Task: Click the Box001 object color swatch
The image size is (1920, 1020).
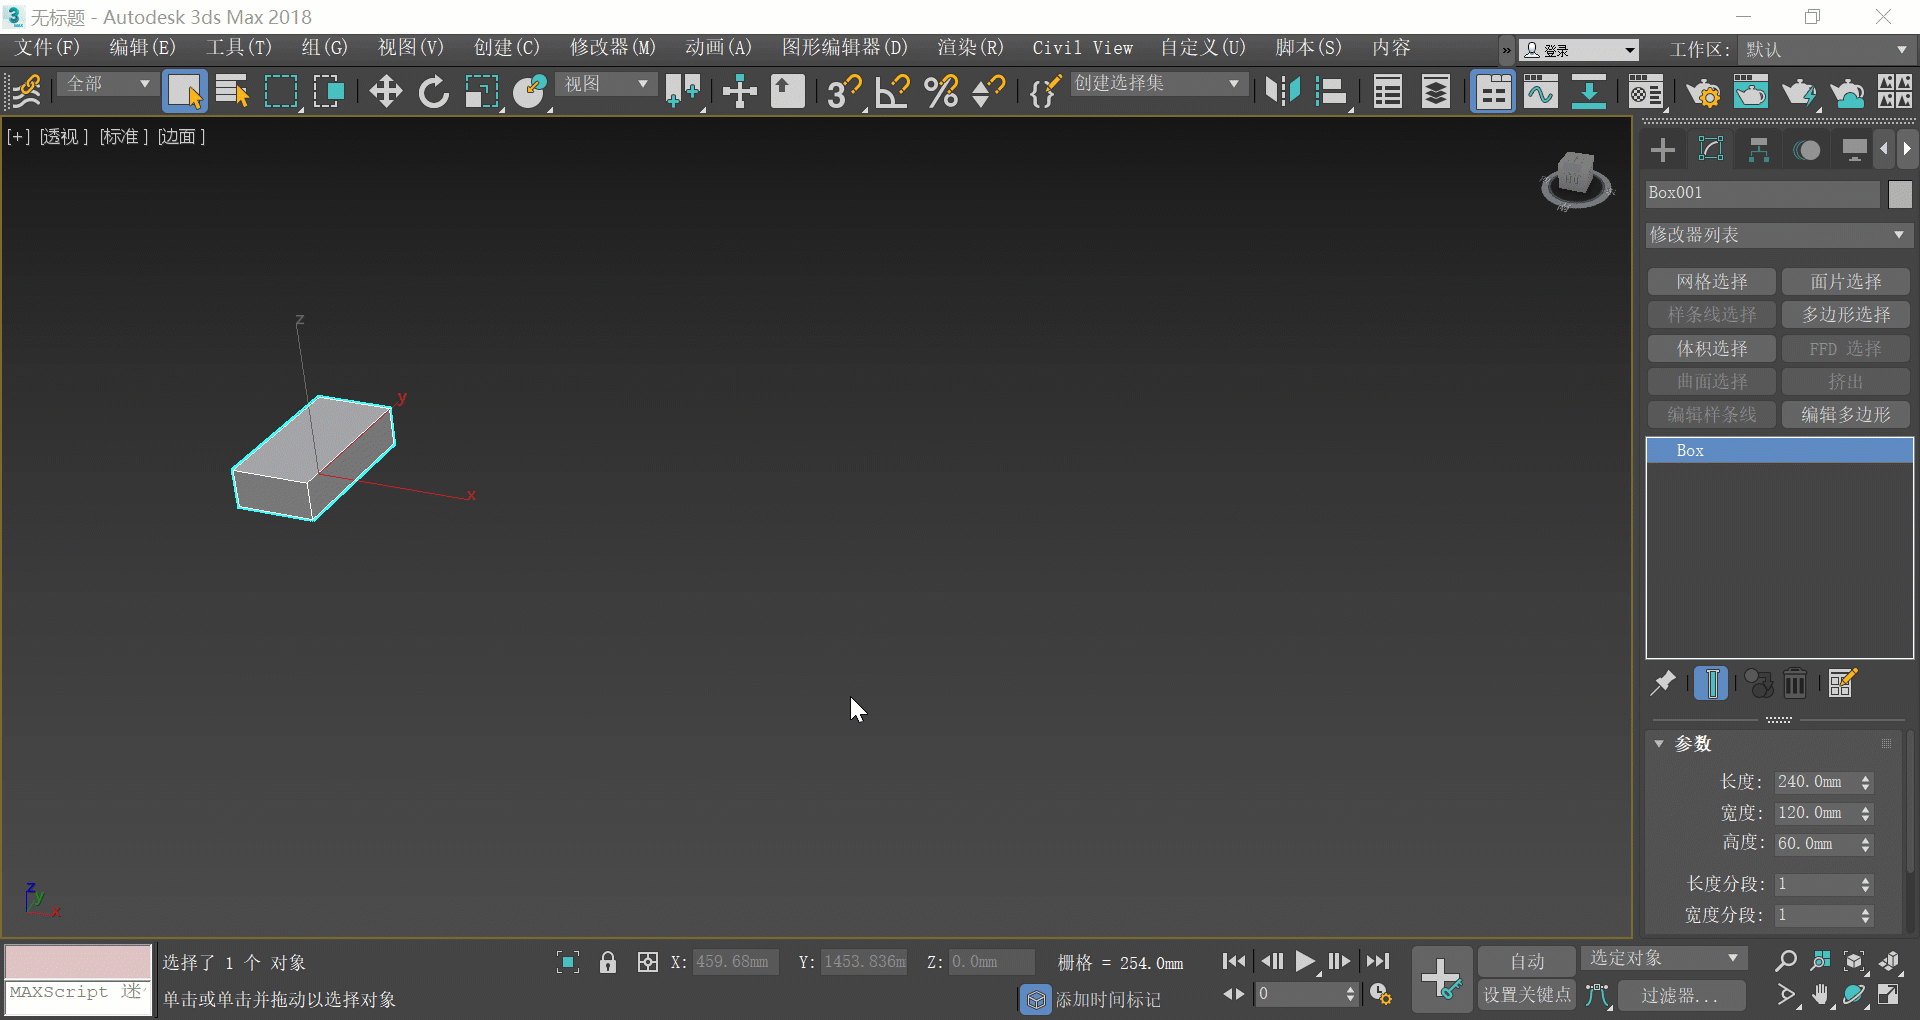Action: [1900, 193]
